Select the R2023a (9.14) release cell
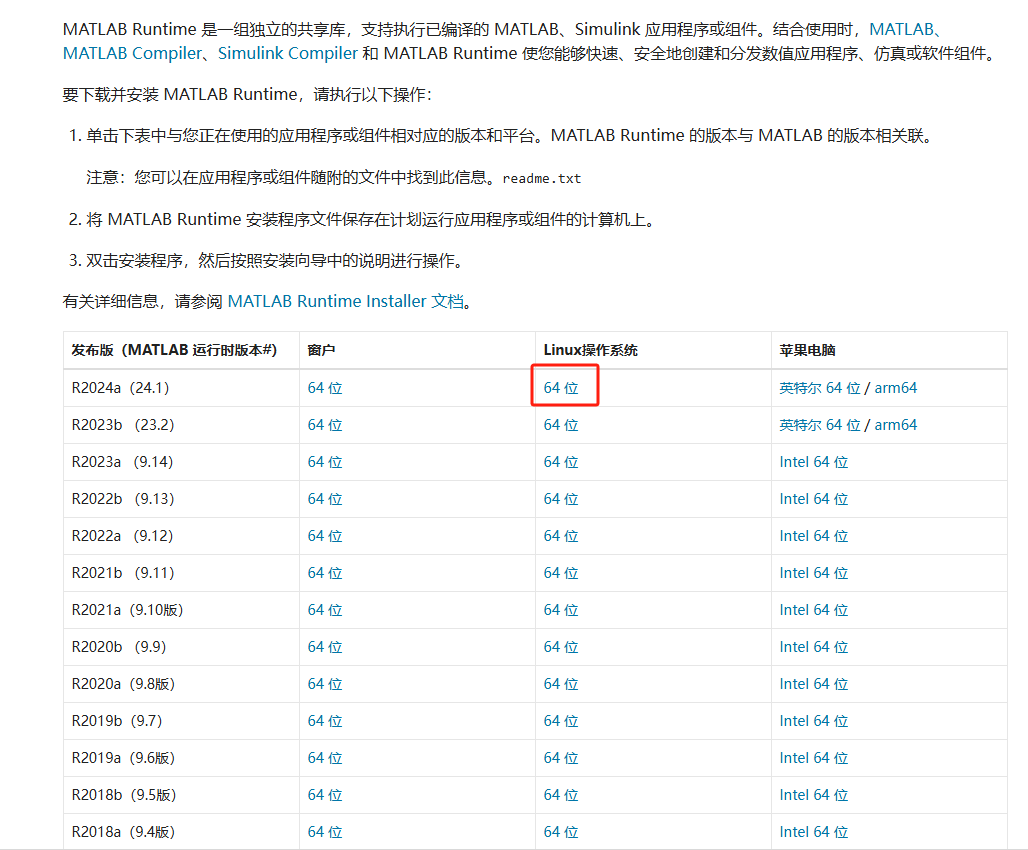The height and width of the screenshot is (850, 1028). pos(182,462)
